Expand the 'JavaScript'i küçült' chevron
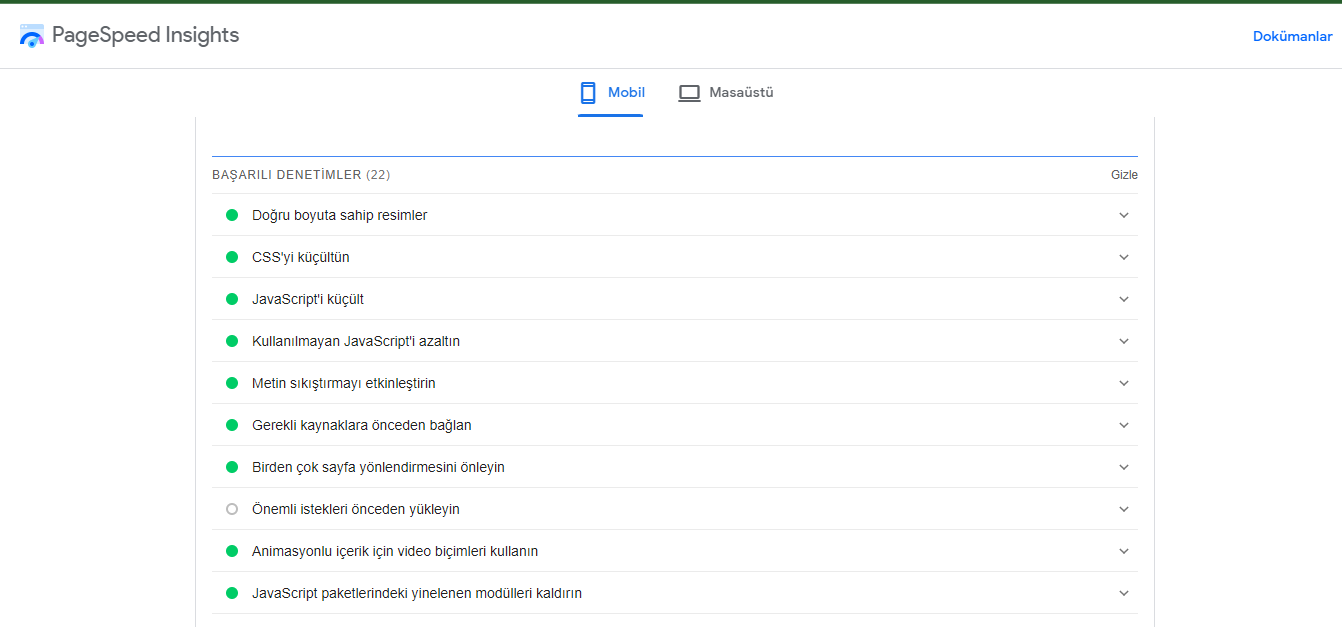The height and width of the screenshot is (627, 1342). tap(1124, 299)
